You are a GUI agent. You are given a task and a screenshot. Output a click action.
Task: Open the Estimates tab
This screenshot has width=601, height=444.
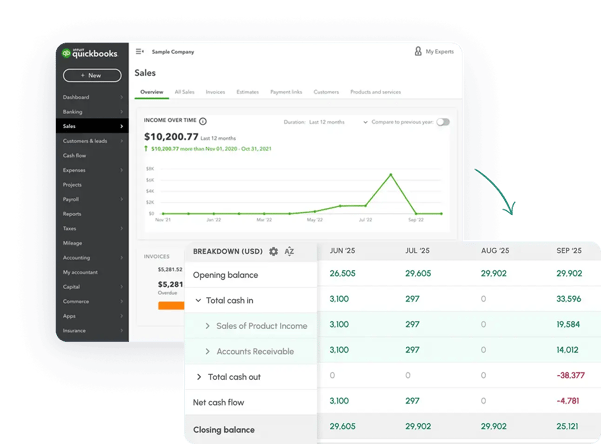pyautogui.click(x=248, y=92)
